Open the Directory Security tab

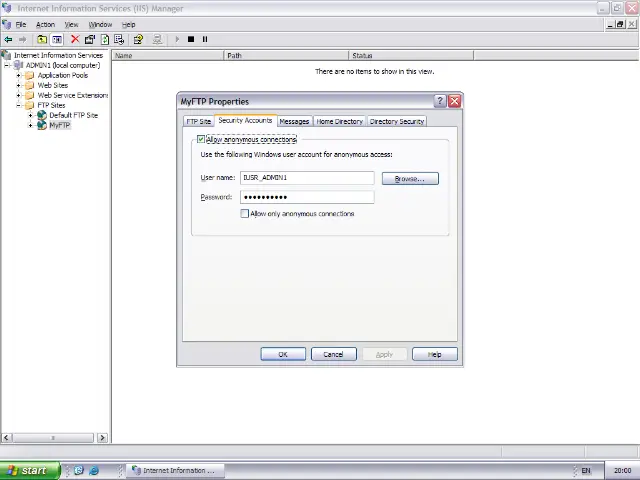(397, 121)
